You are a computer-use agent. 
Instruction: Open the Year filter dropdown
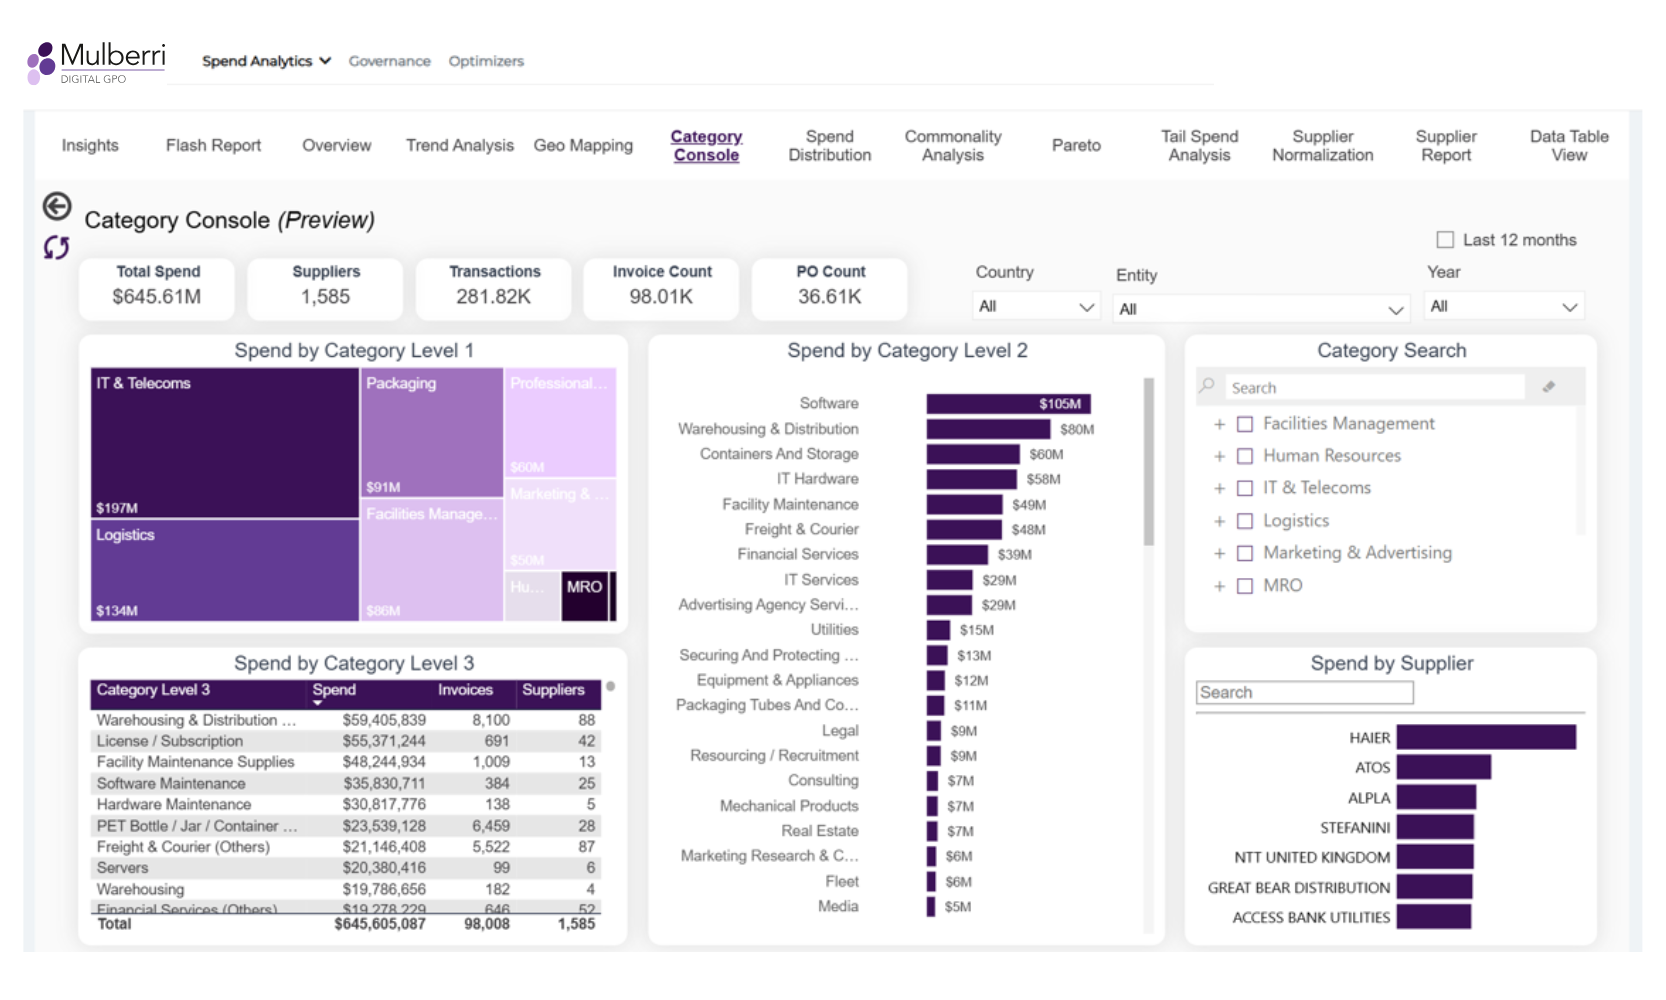[1503, 307]
